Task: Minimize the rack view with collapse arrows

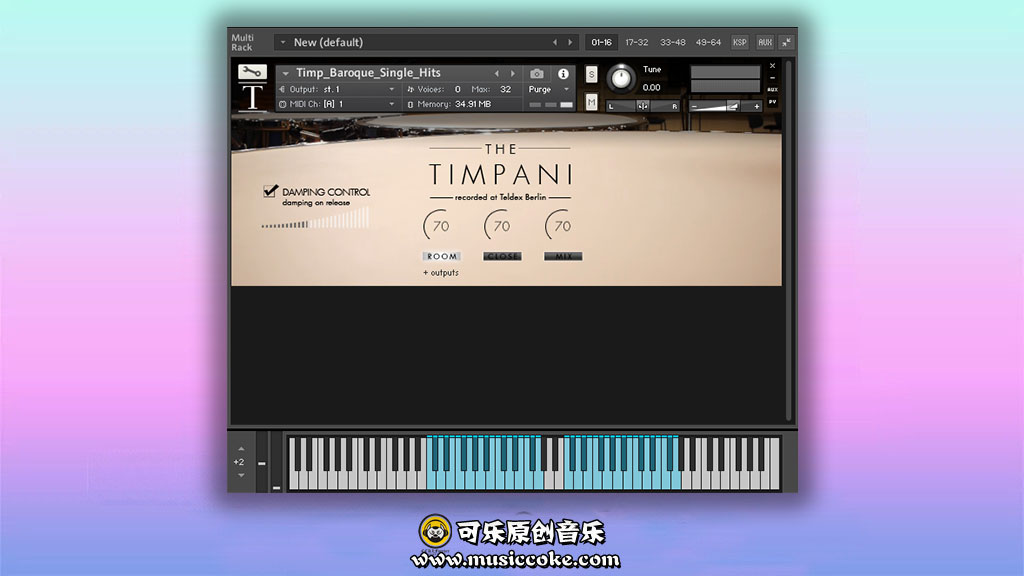Action: [786, 42]
